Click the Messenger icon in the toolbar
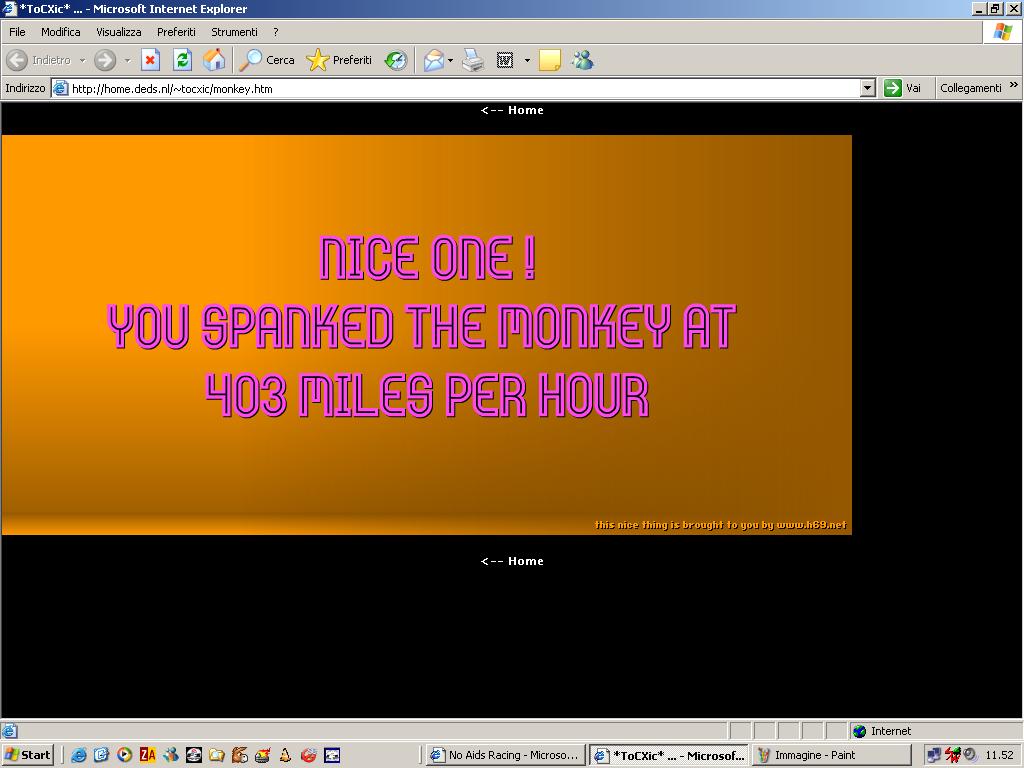This screenshot has height=768, width=1024. pos(582,60)
